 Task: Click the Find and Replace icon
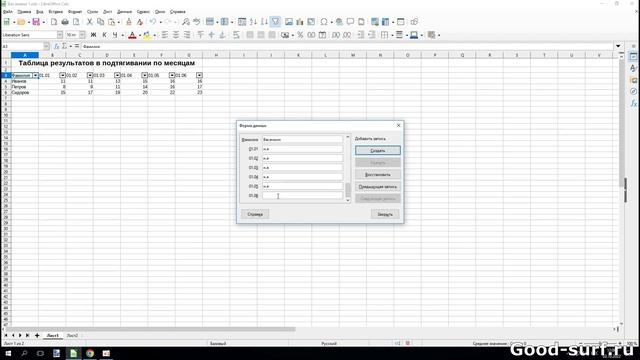click(x=186, y=22)
